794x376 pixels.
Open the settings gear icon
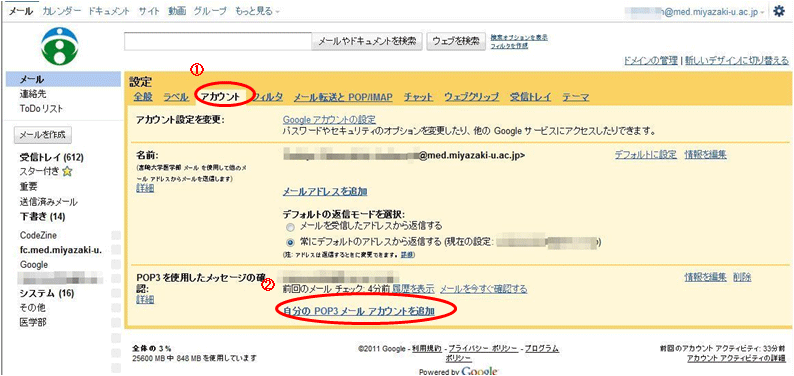pos(779,12)
